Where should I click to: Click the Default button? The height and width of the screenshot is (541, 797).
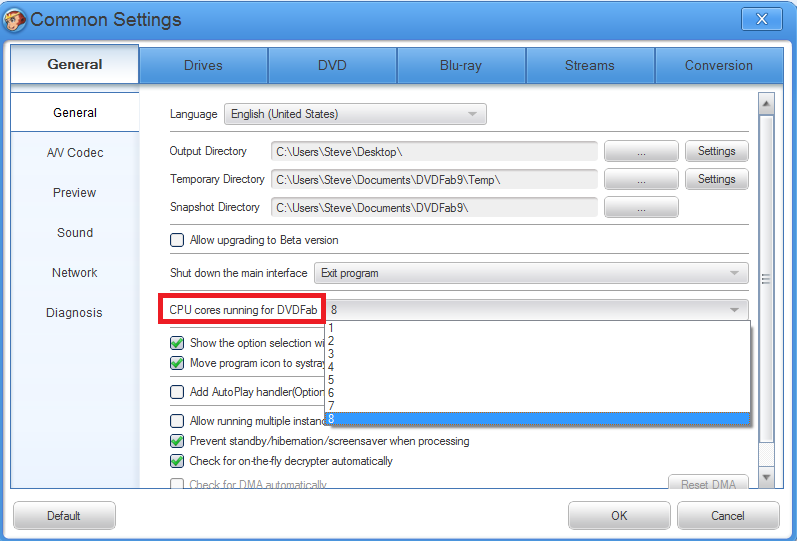(64, 516)
